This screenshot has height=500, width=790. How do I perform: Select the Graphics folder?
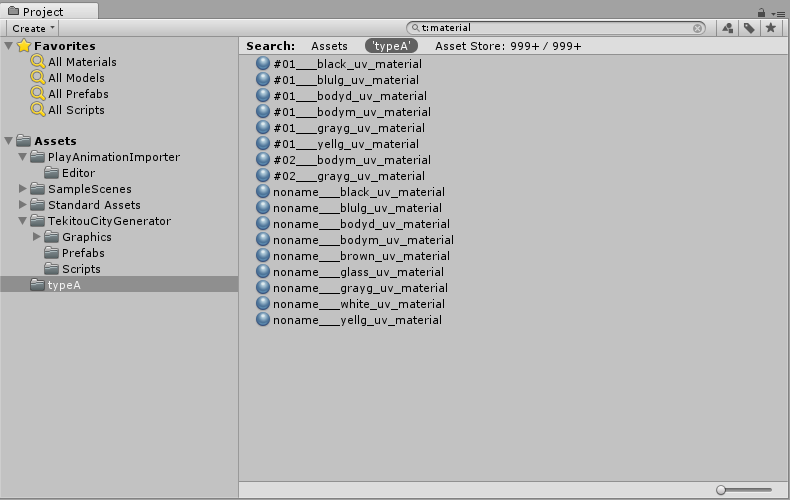coord(87,237)
